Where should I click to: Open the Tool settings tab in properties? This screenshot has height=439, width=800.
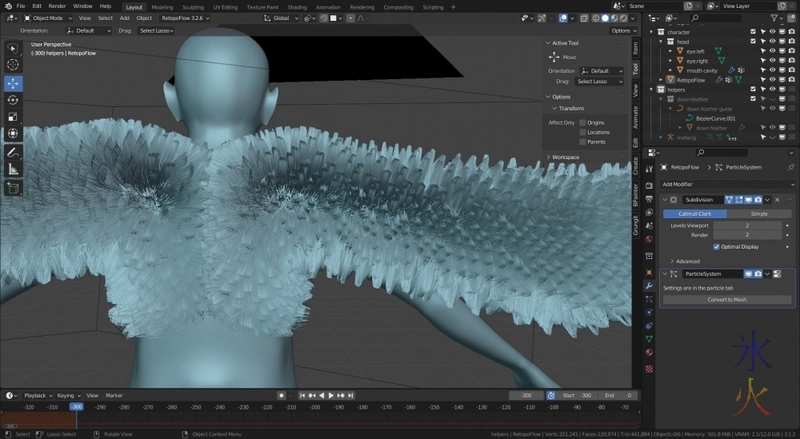(x=649, y=169)
